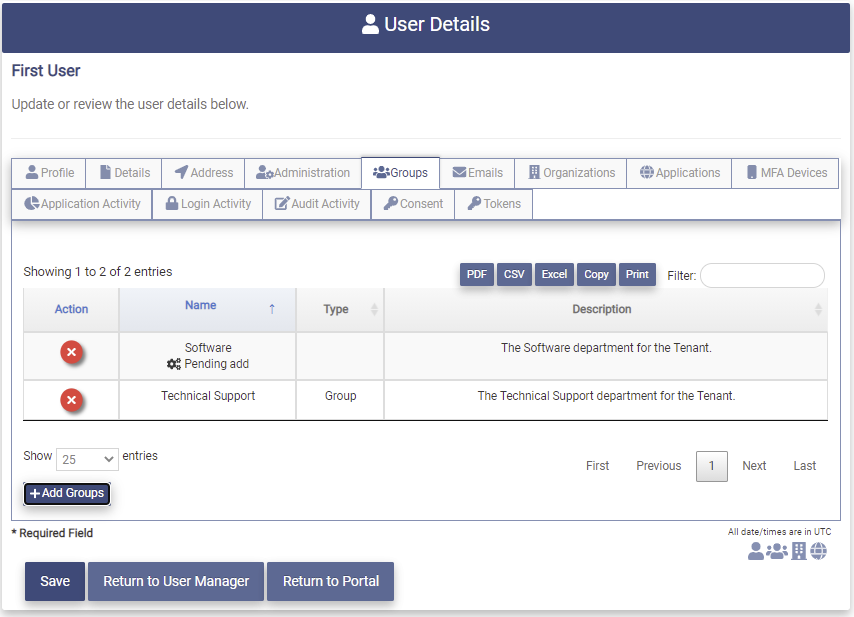
Task: Click the Technical Support department description
Action: 606,396
